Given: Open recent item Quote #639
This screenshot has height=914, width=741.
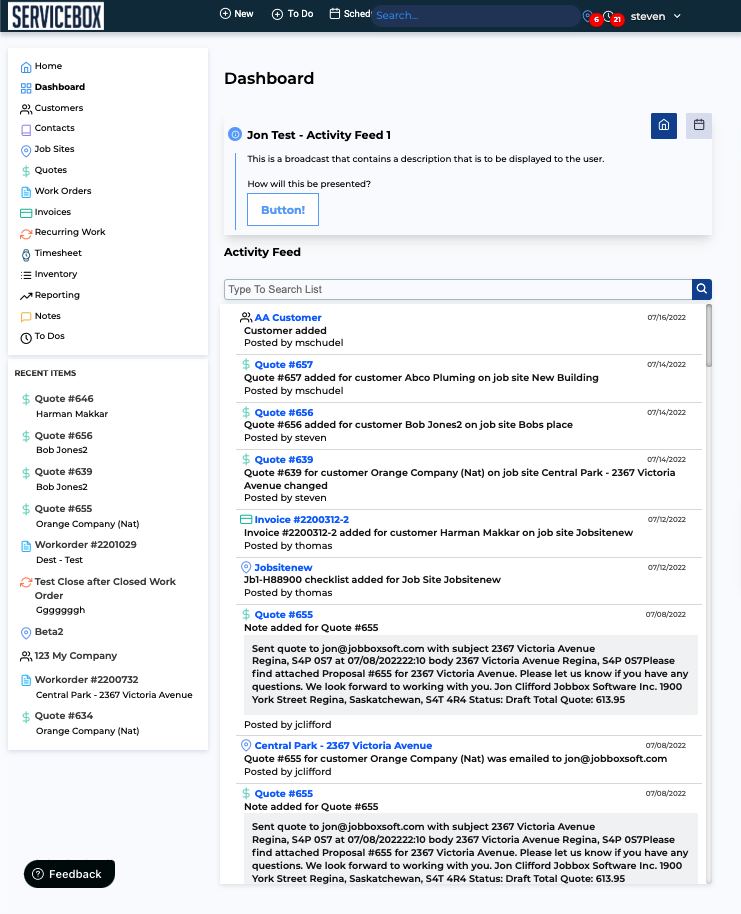Looking at the screenshot, I should [64, 472].
